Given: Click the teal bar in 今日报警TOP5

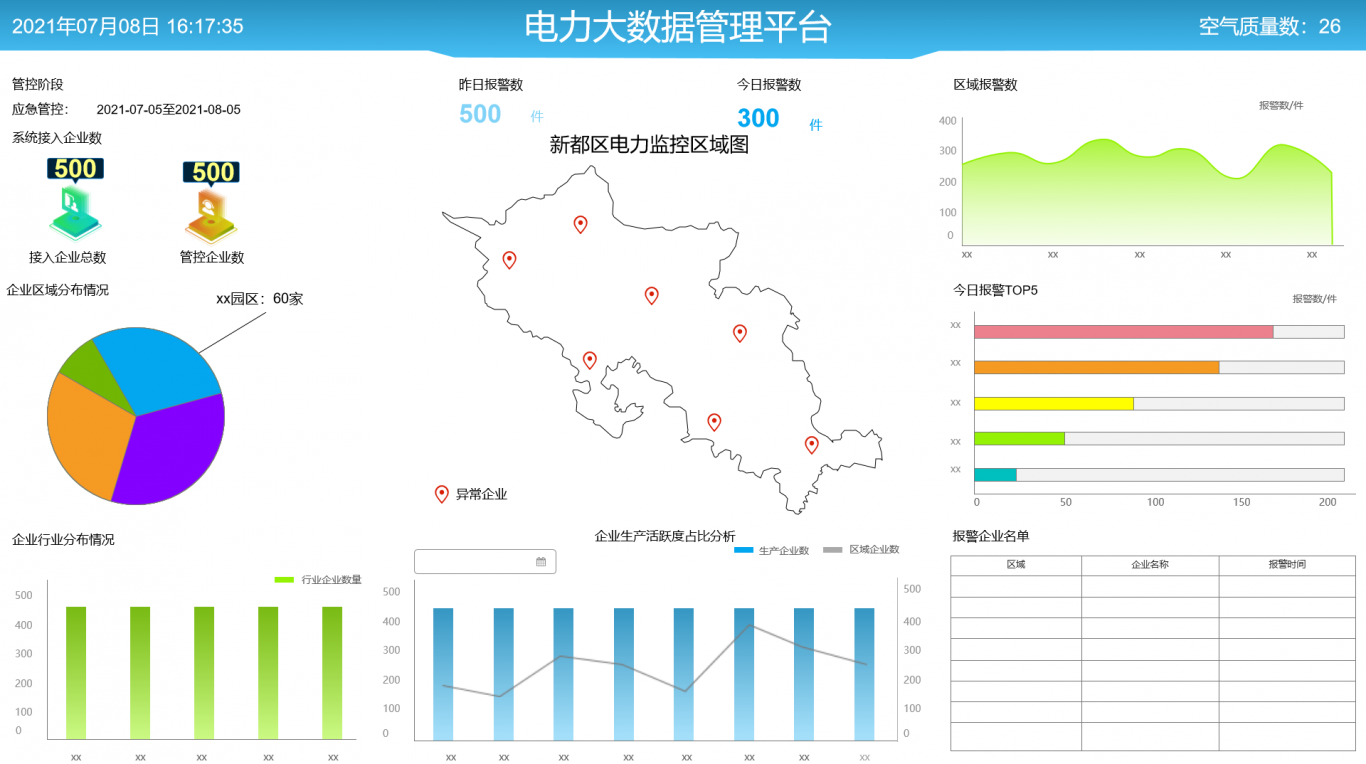Looking at the screenshot, I should pos(996,474).
